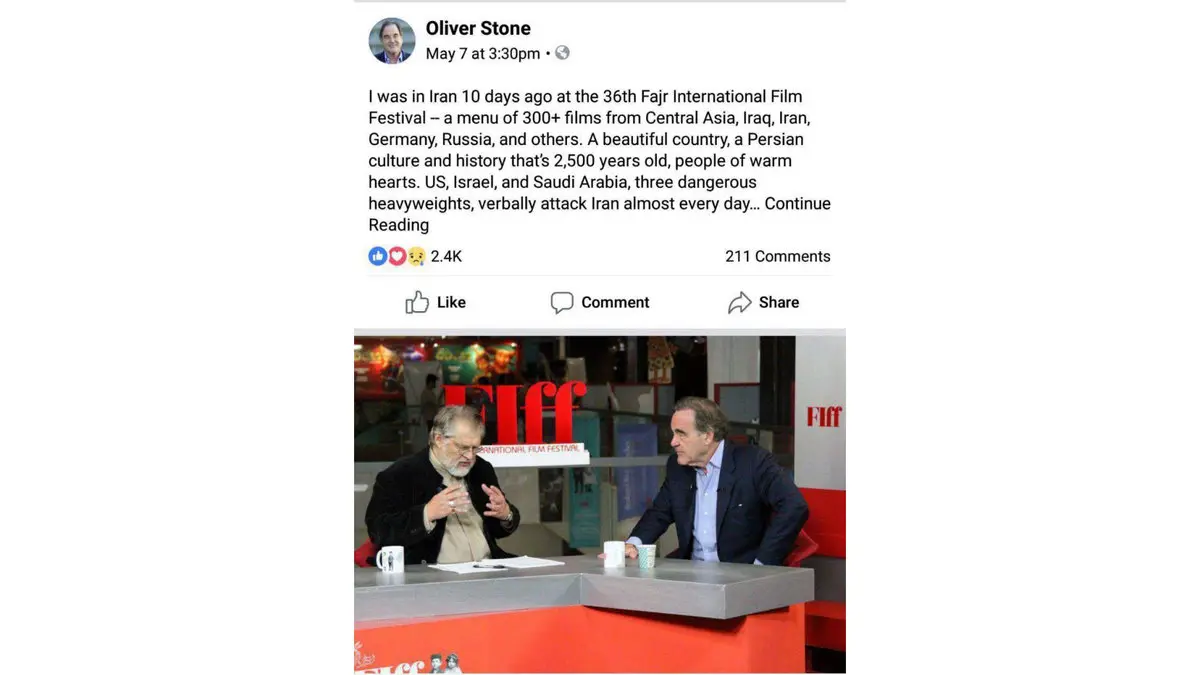The height and width of the screenshot is (675, 1200).
Task: Open the 211 Comments link
Action: 778,256
